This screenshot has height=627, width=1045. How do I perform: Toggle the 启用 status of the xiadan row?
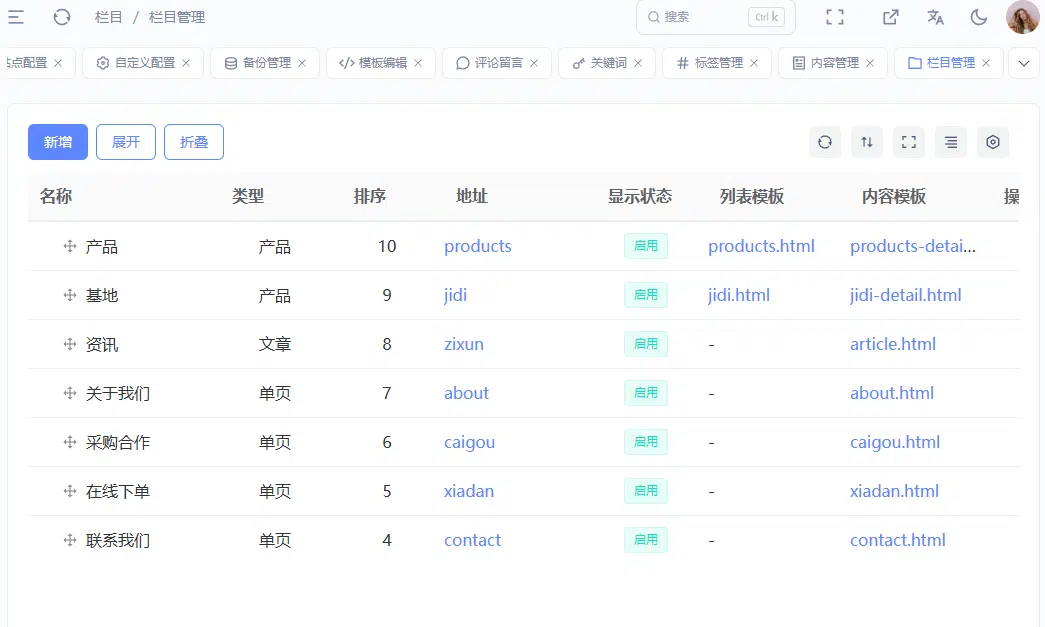(x=646, y=491)
